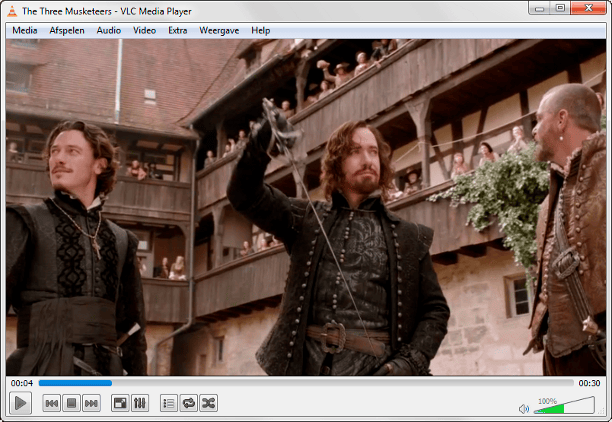Skip to the previous media track
The width and height of the screenshot is (612, 422).
(52, 403)
